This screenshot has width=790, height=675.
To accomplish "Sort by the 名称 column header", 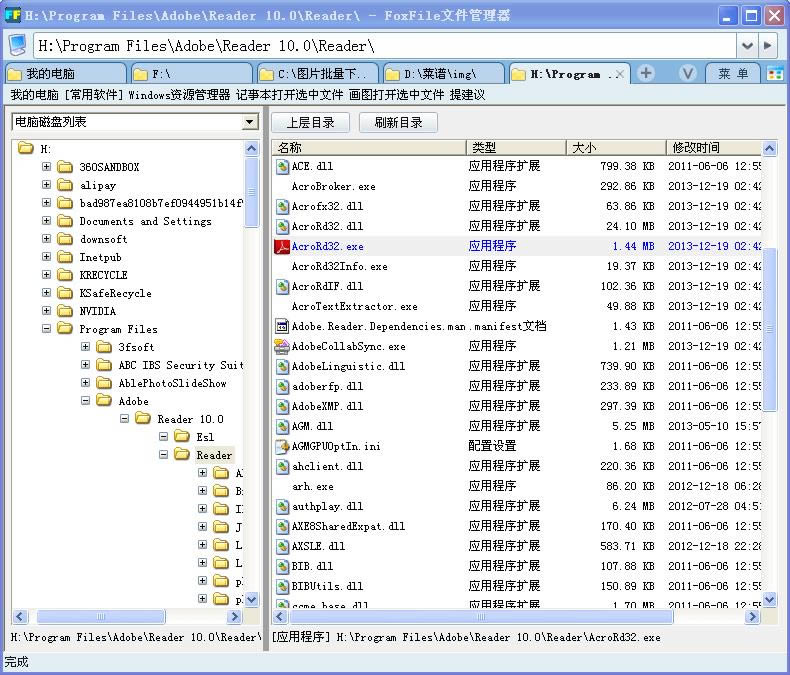I will tap(369, 148).
